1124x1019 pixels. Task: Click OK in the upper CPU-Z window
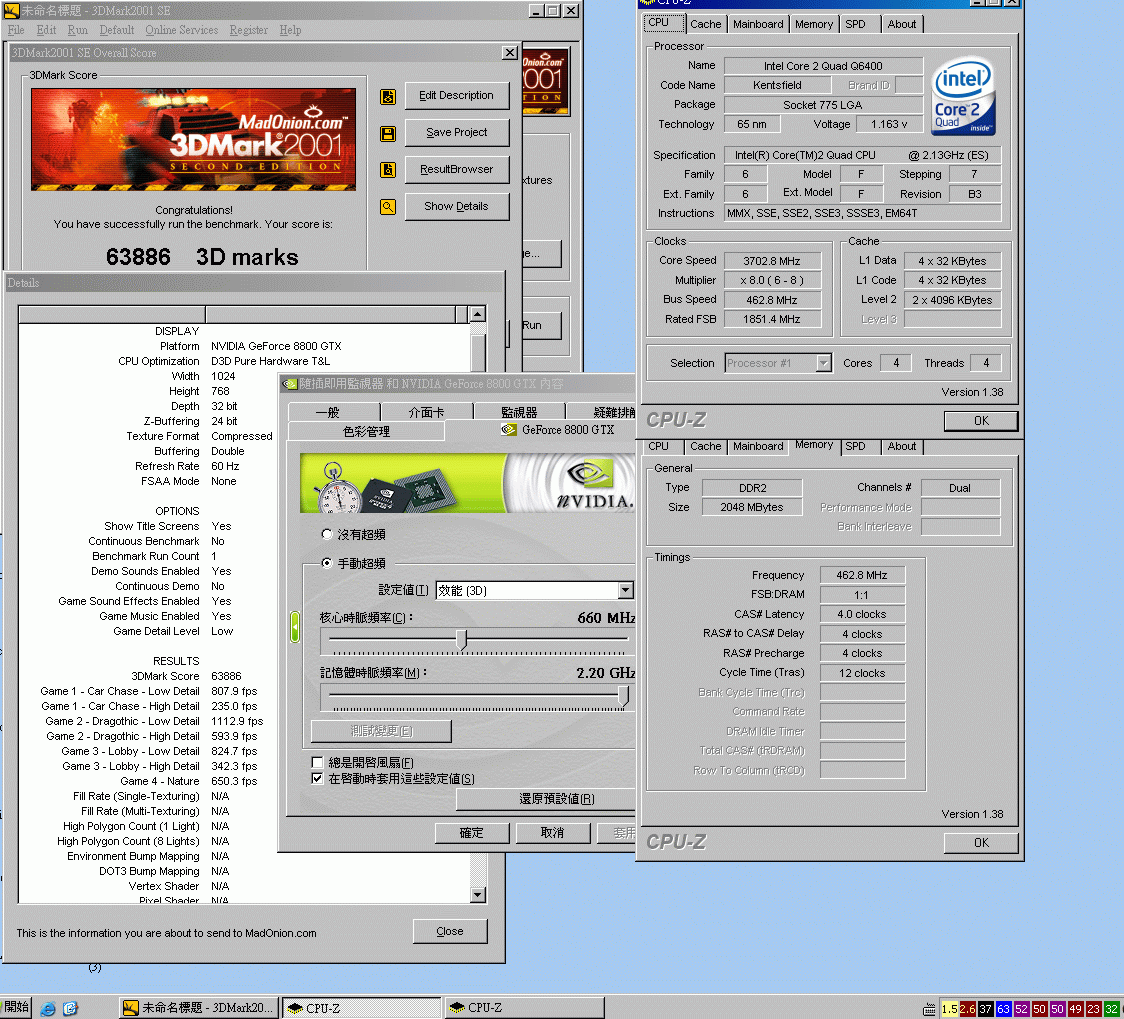(x=981, y=421)
